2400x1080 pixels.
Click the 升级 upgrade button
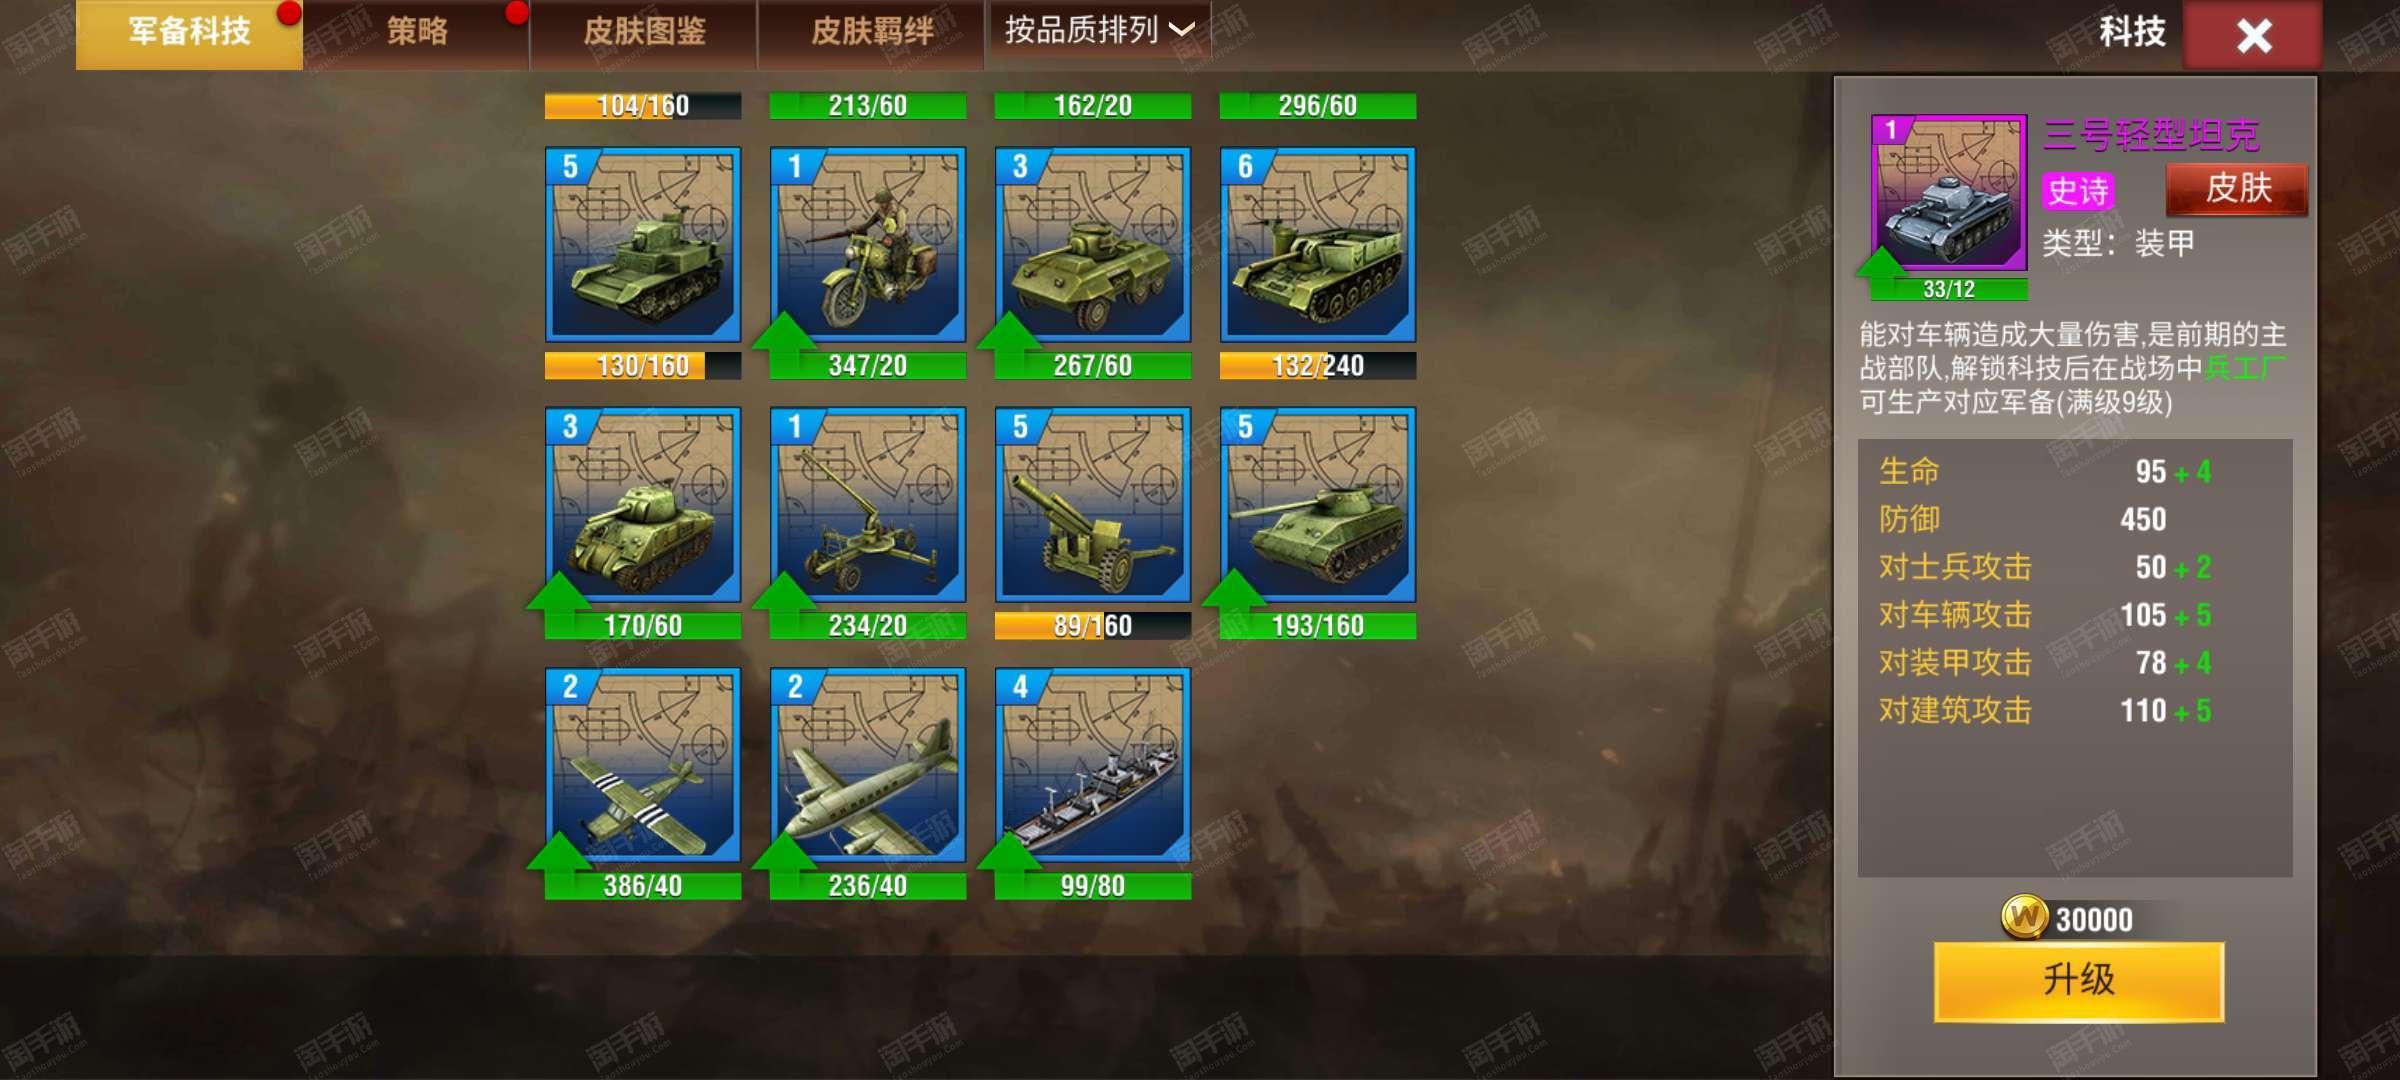(x=2079, y=980)
